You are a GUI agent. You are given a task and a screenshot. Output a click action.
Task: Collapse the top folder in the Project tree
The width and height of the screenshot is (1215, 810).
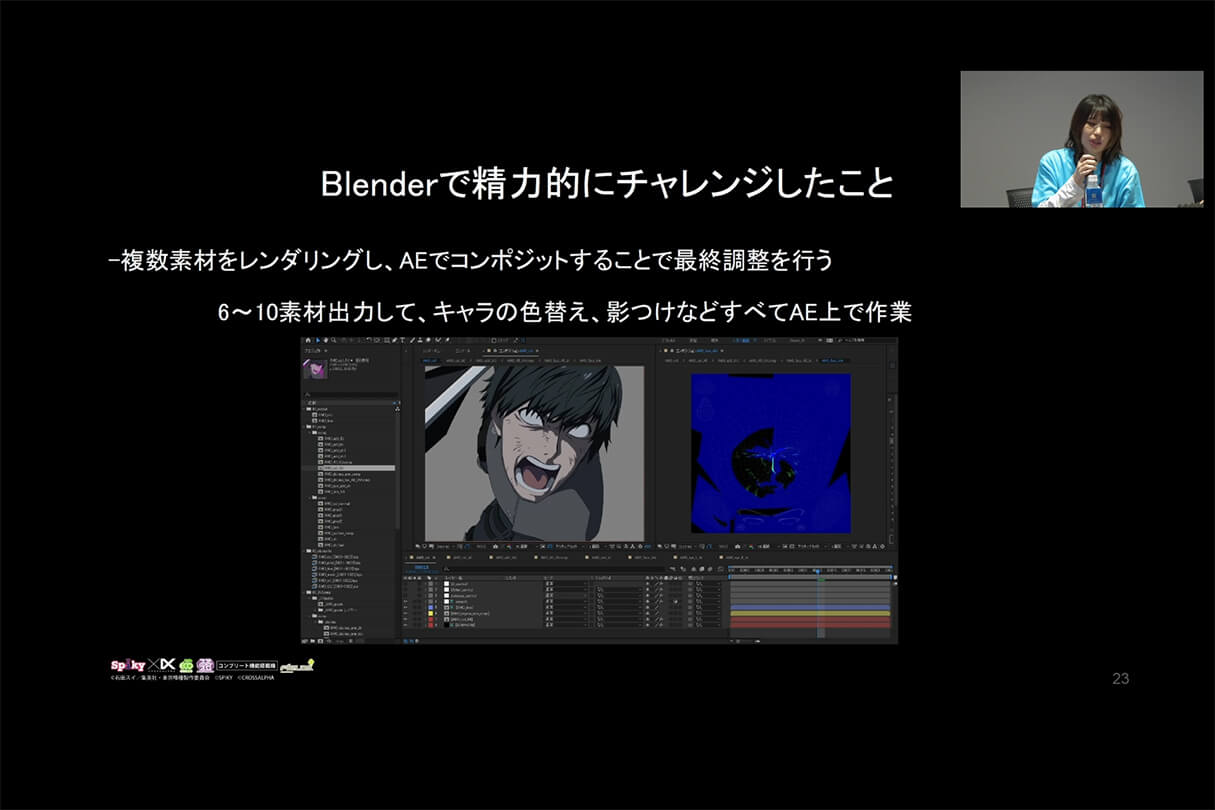pyautogui.click(x=304, y=409)
